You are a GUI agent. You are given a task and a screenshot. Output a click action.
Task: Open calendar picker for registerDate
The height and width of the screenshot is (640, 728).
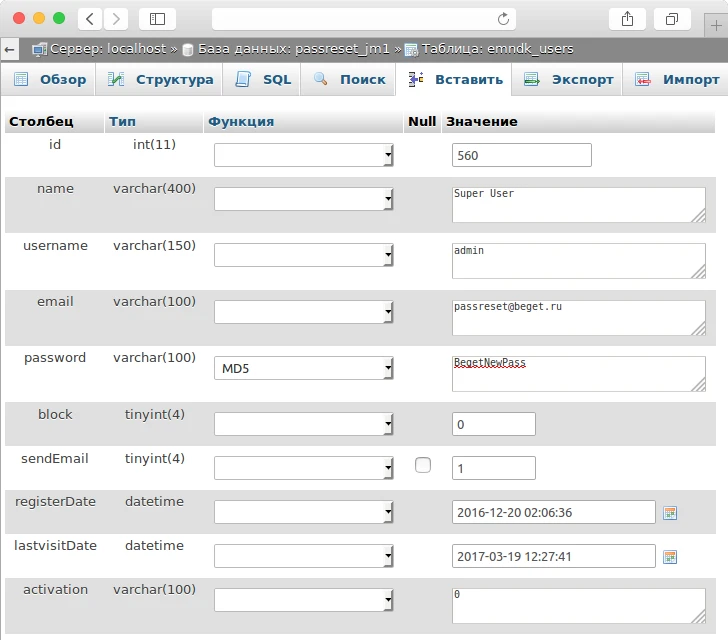[670, 513]
